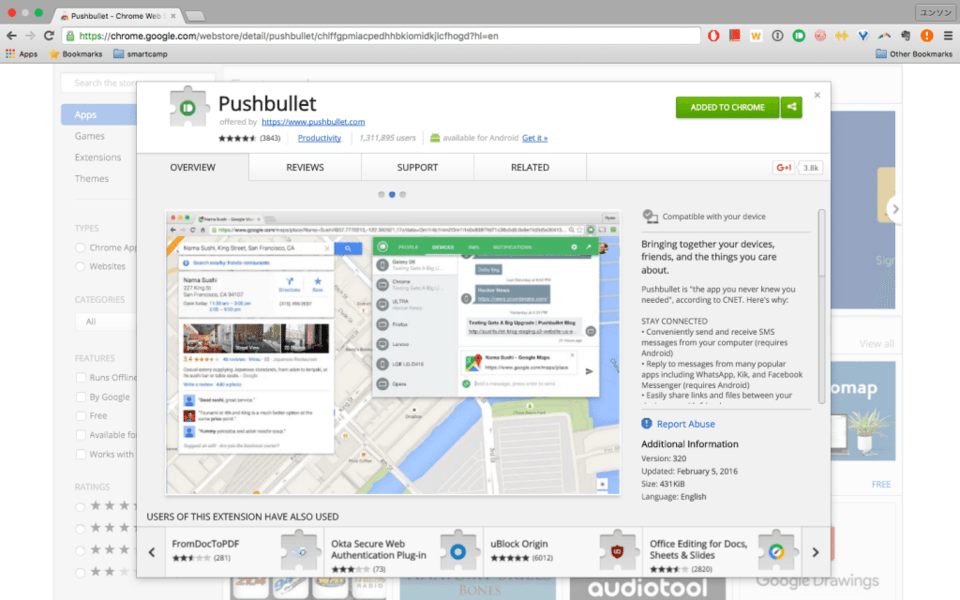Open the Categories 'All' dropdown
This screenshot has width=960, height=600.
pos(107,321)
